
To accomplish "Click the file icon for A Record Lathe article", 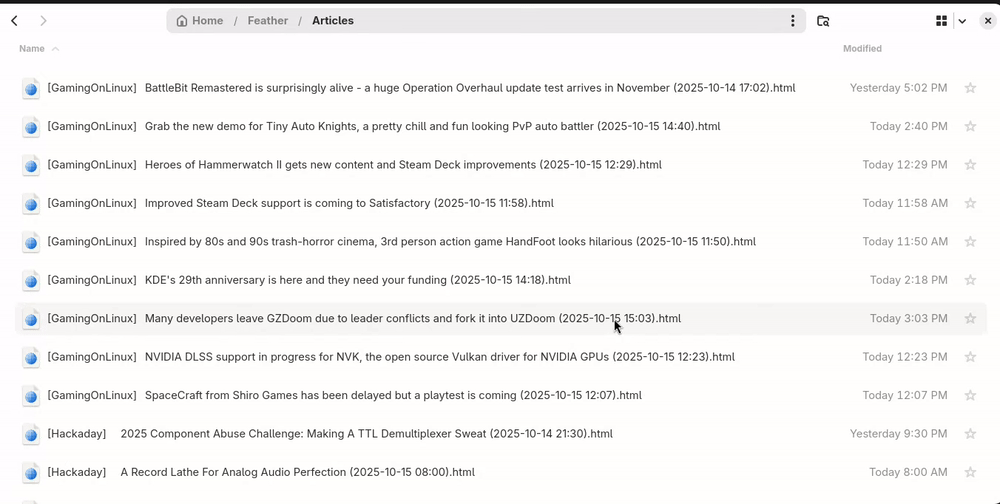I will click(31, 473).
